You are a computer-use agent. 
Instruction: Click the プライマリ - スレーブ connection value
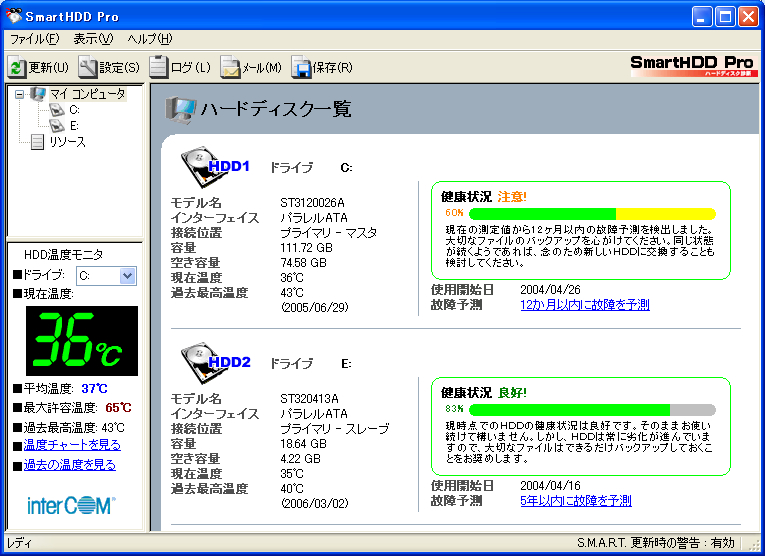[335, 429]
